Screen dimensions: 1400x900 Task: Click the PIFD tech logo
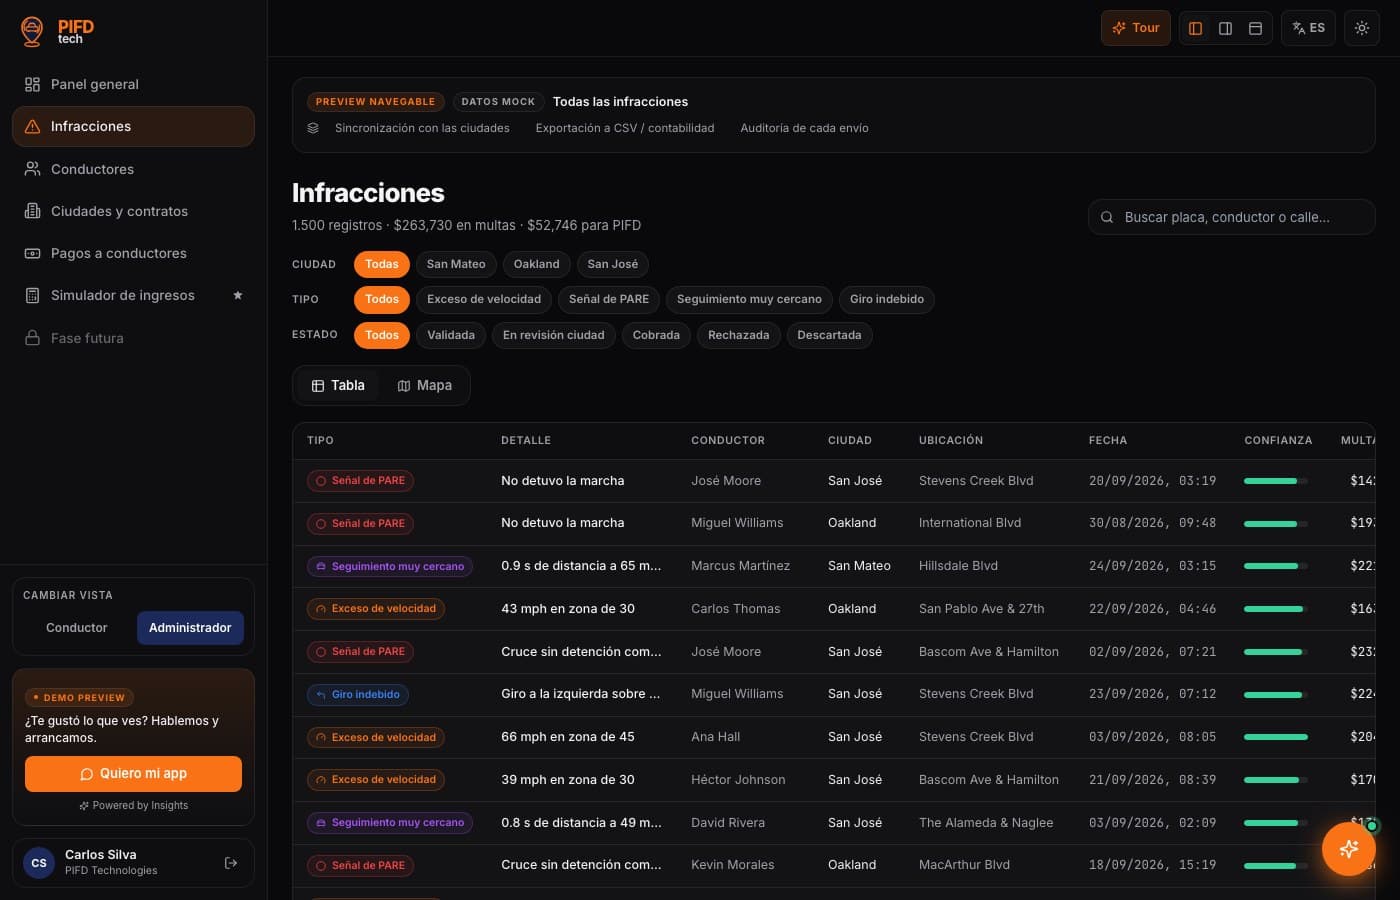(57, 31)
